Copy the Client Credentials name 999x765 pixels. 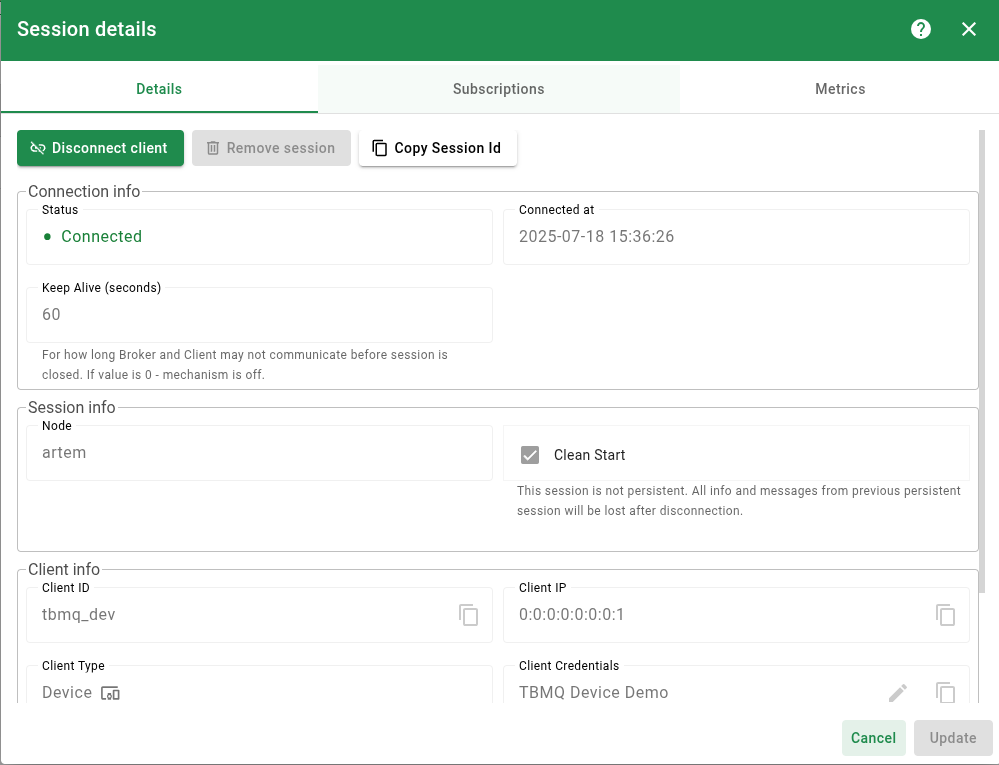click(x=946, y=692)
